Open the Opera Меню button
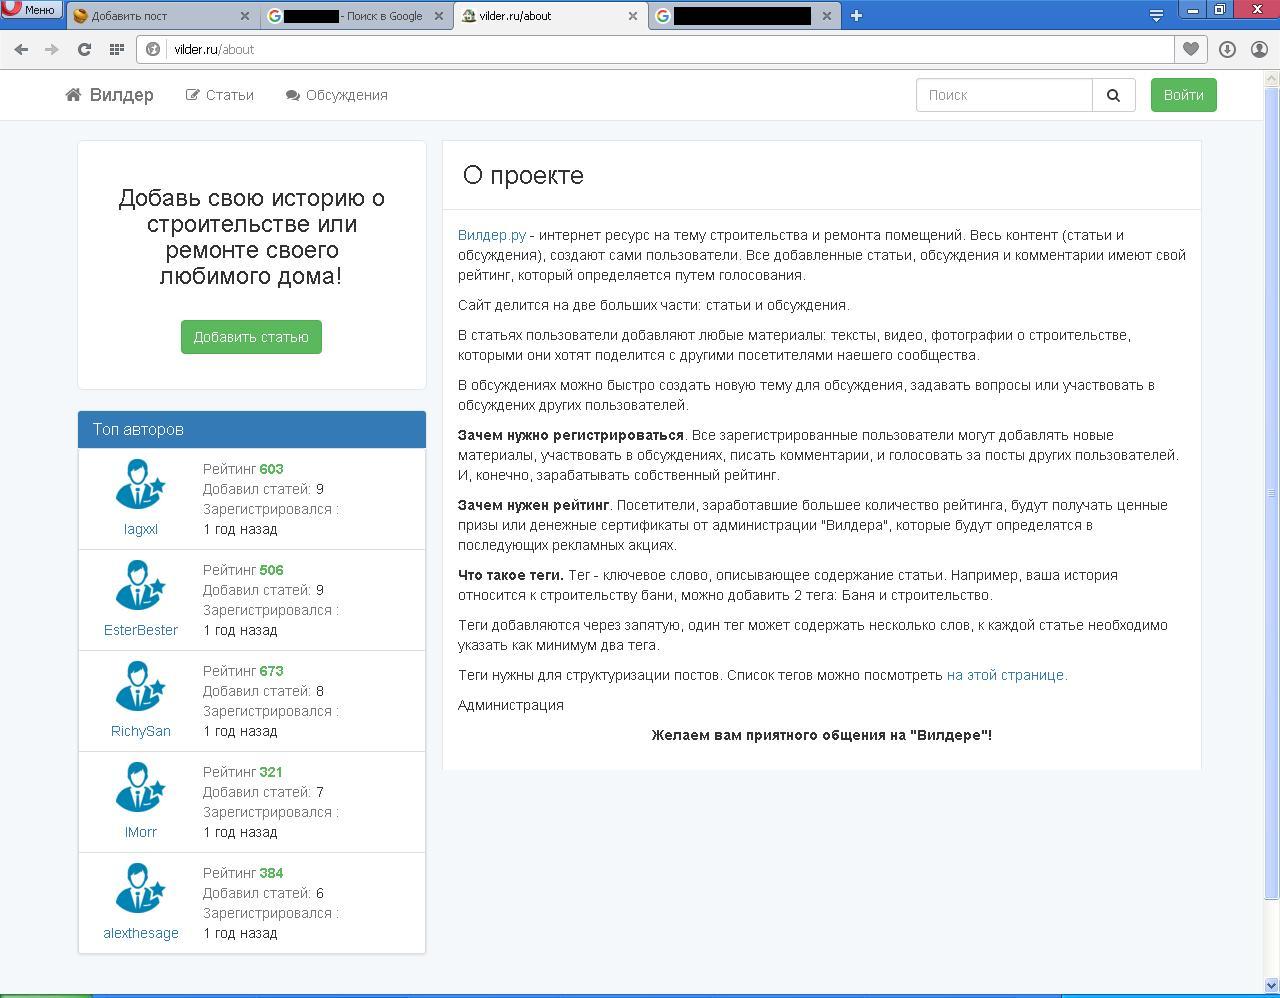Image resolution: width=1280 pixels, height=998 pixels. point(30,9)
